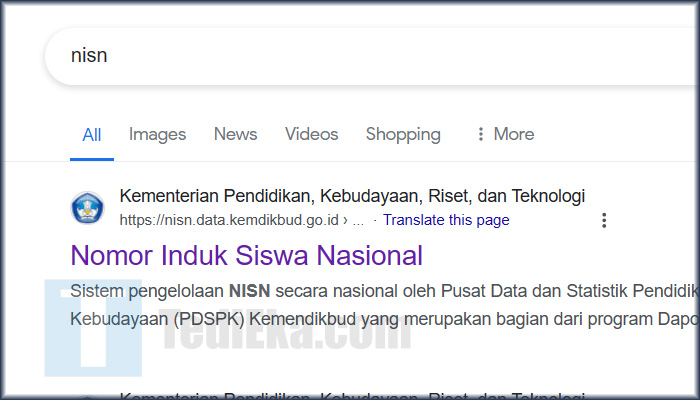
Task: Open the News results tab
Action: 236,134
